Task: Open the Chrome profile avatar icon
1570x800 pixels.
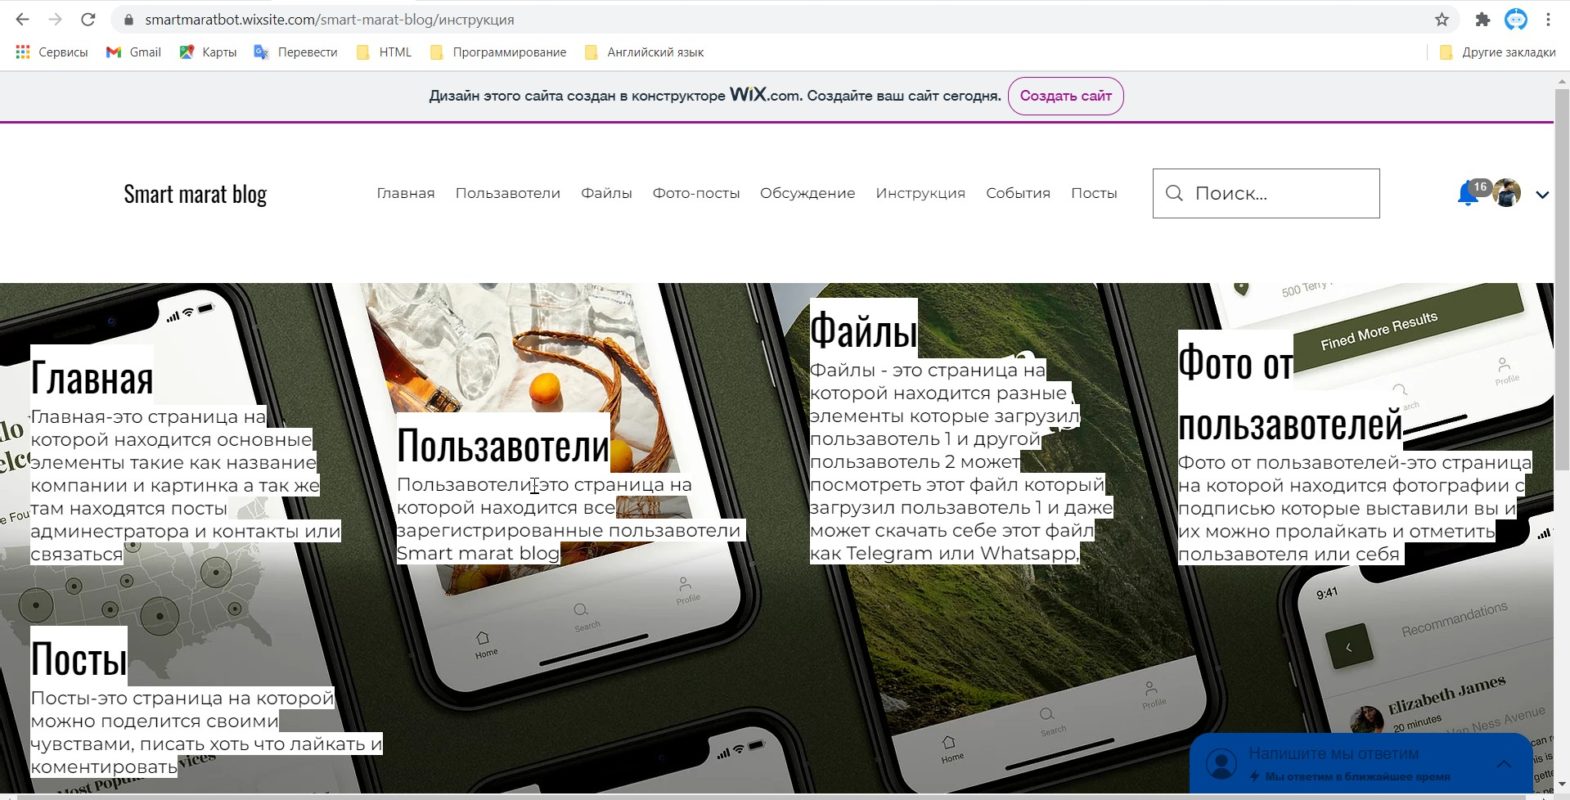Action: point(1516,19)
